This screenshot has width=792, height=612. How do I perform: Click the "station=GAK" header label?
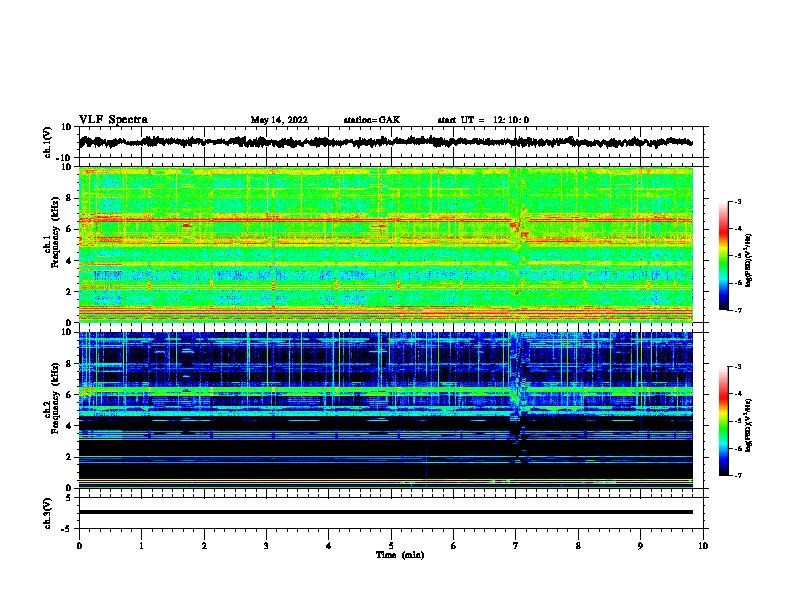pos(372,120)
